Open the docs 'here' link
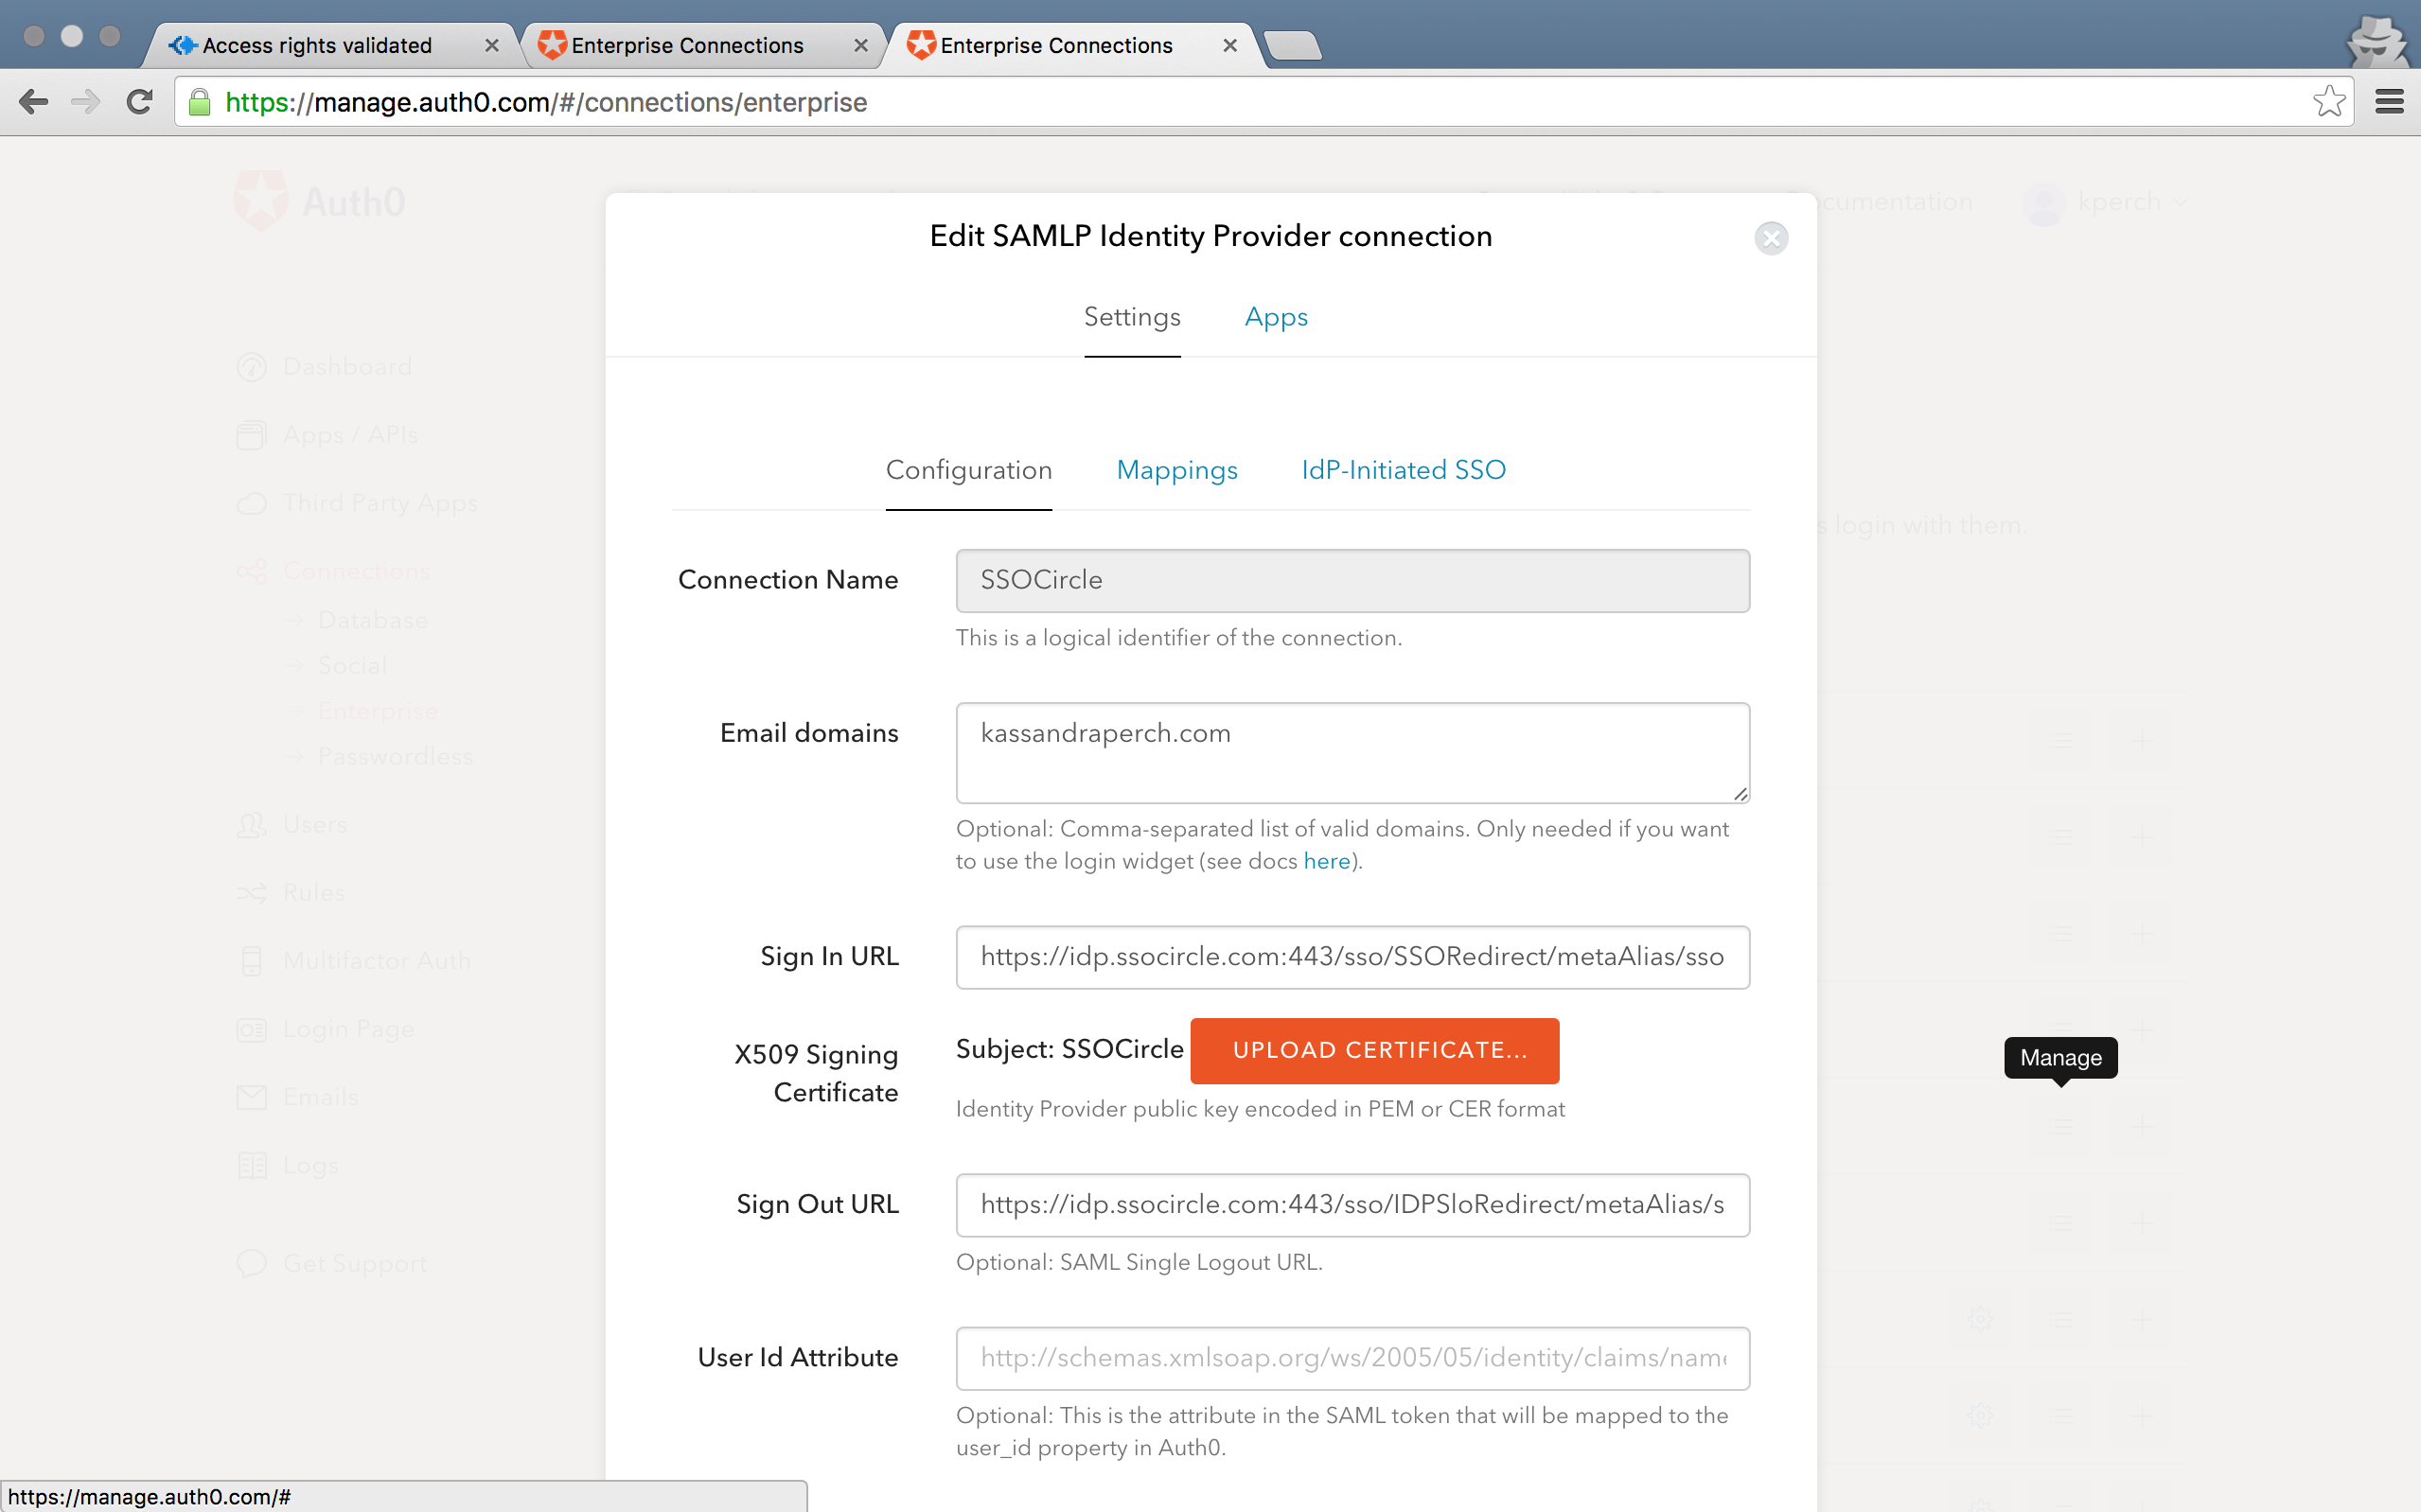 point(1326,861)
